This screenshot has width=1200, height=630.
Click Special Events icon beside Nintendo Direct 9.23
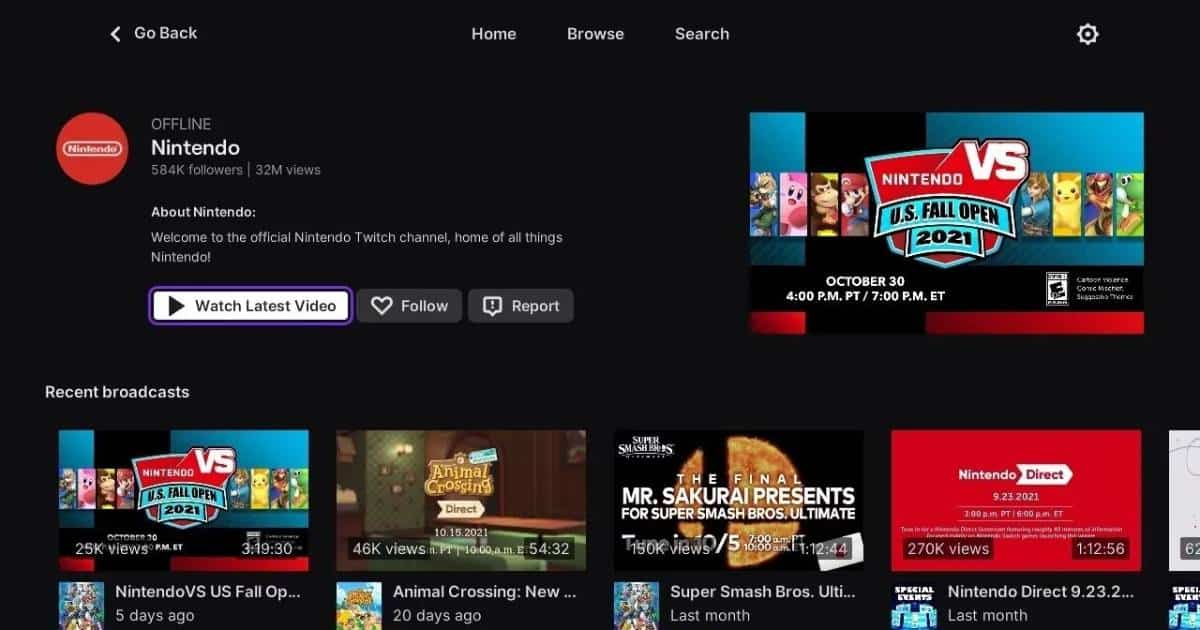(x=913, y=605)
